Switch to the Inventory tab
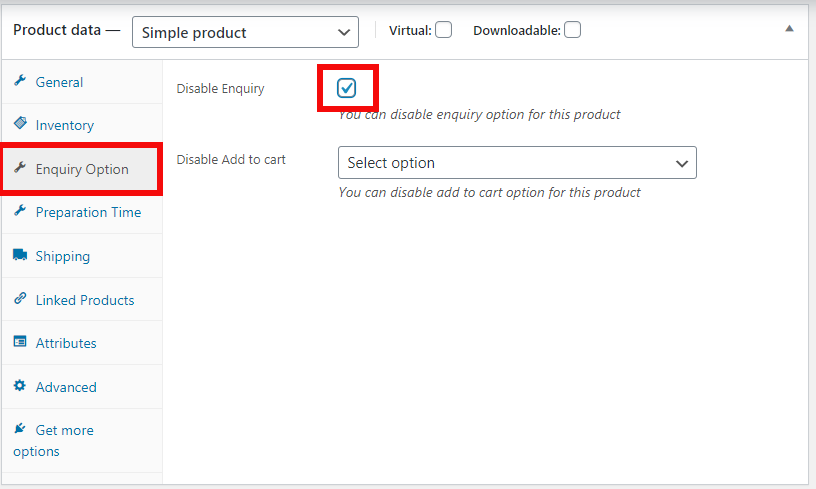The height and width of the screenshot is (489, 816). [65, 125]
